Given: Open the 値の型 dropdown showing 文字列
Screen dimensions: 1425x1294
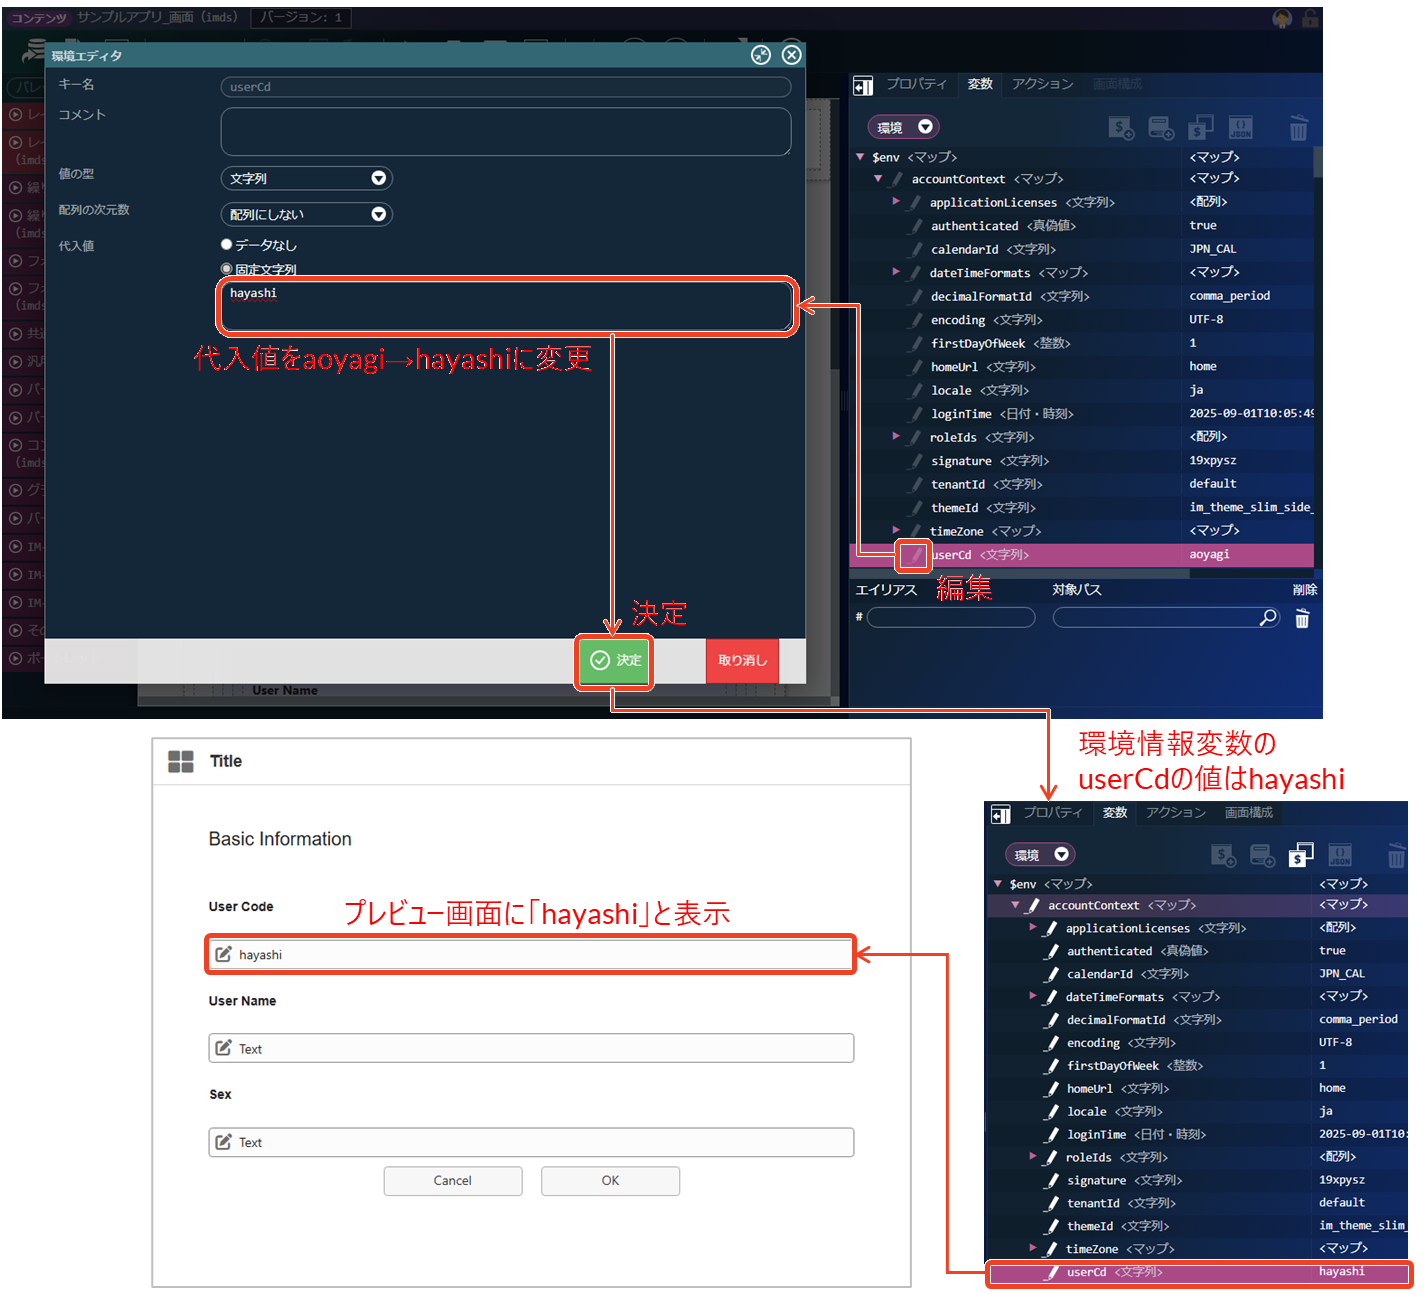Looking at the screenshot, I should tap(306, 179).
